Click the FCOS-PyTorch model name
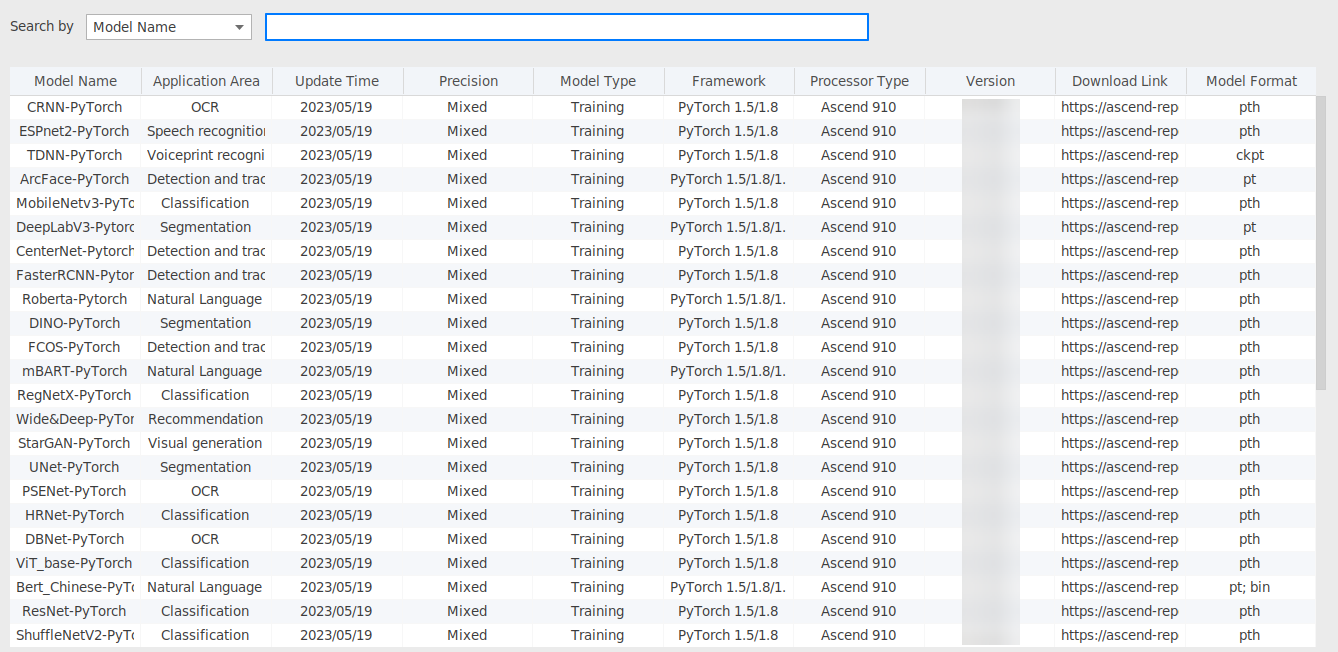The height and width of the screenshot is (652, 1338). tap(75, 347)
